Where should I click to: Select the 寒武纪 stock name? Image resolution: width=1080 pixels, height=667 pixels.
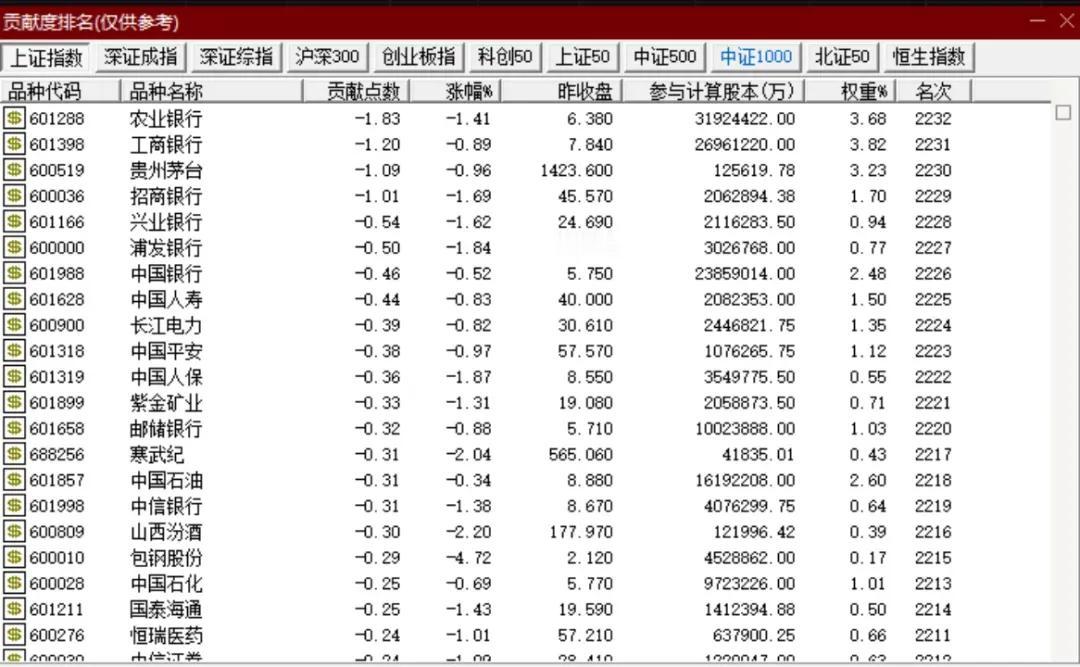(157, 454)
